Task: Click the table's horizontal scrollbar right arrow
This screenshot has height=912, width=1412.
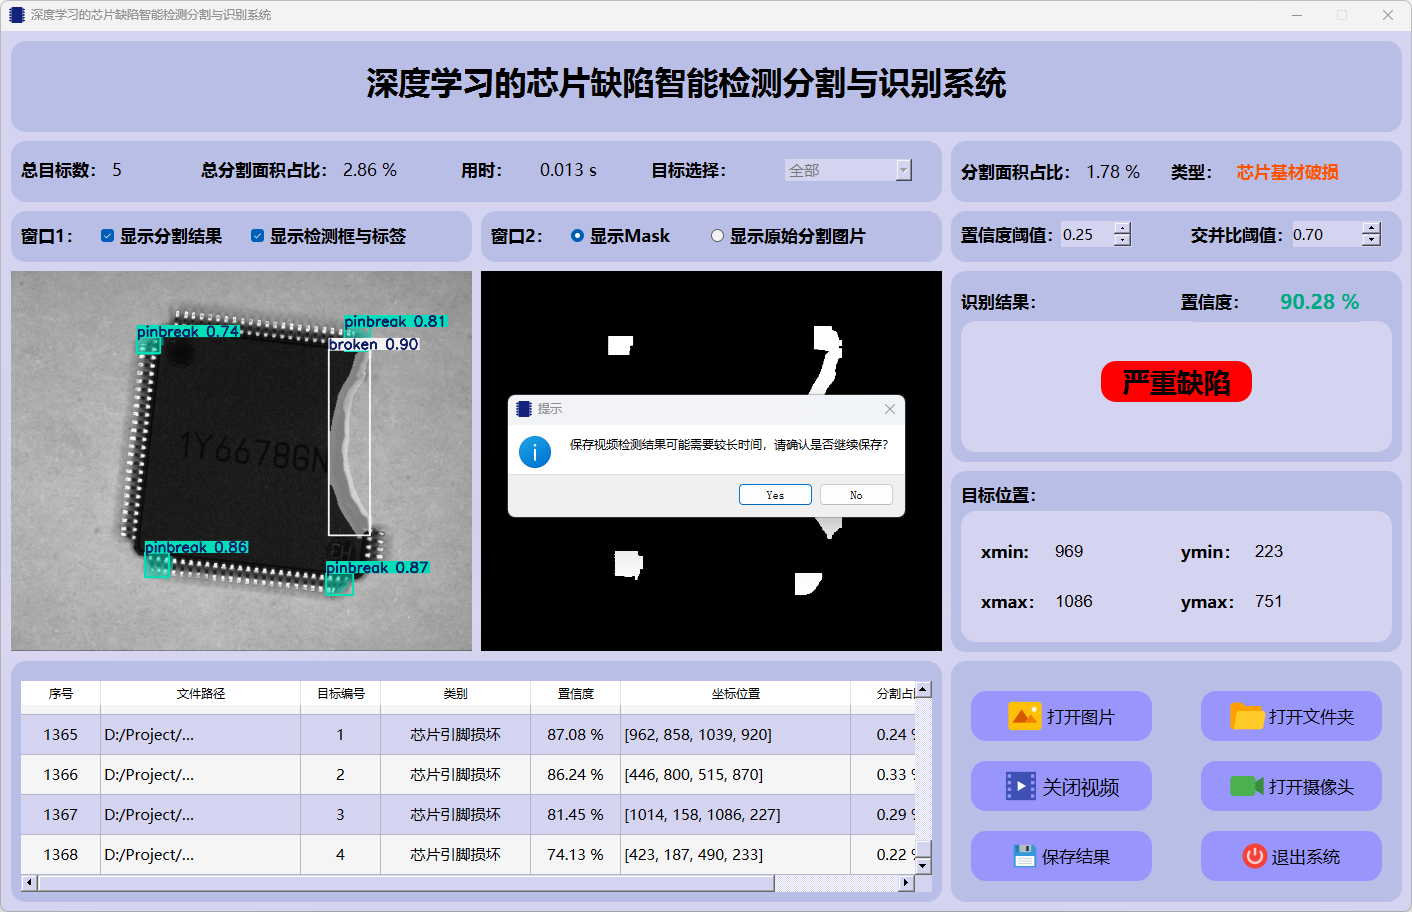Action: tap(906, 883)
